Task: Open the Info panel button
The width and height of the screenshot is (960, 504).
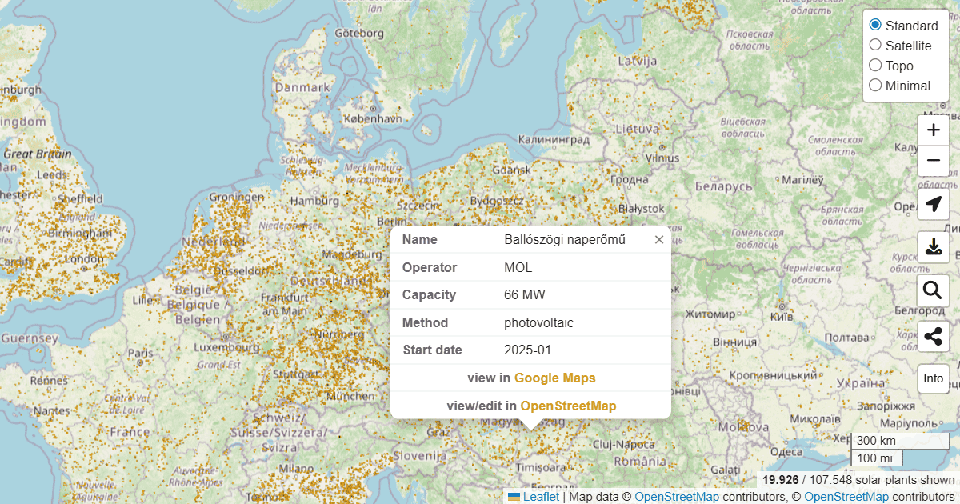Action: [x=933, y=378]
